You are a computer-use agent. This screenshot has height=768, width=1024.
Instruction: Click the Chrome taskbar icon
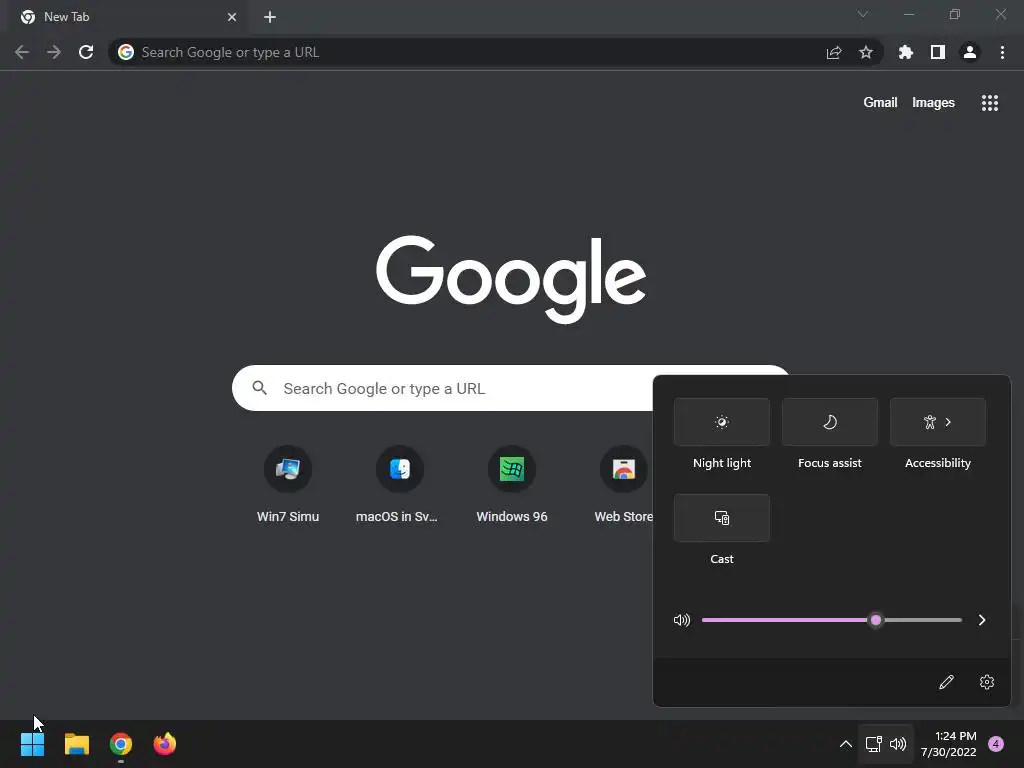pyautogui.click(x=121, y=744)
